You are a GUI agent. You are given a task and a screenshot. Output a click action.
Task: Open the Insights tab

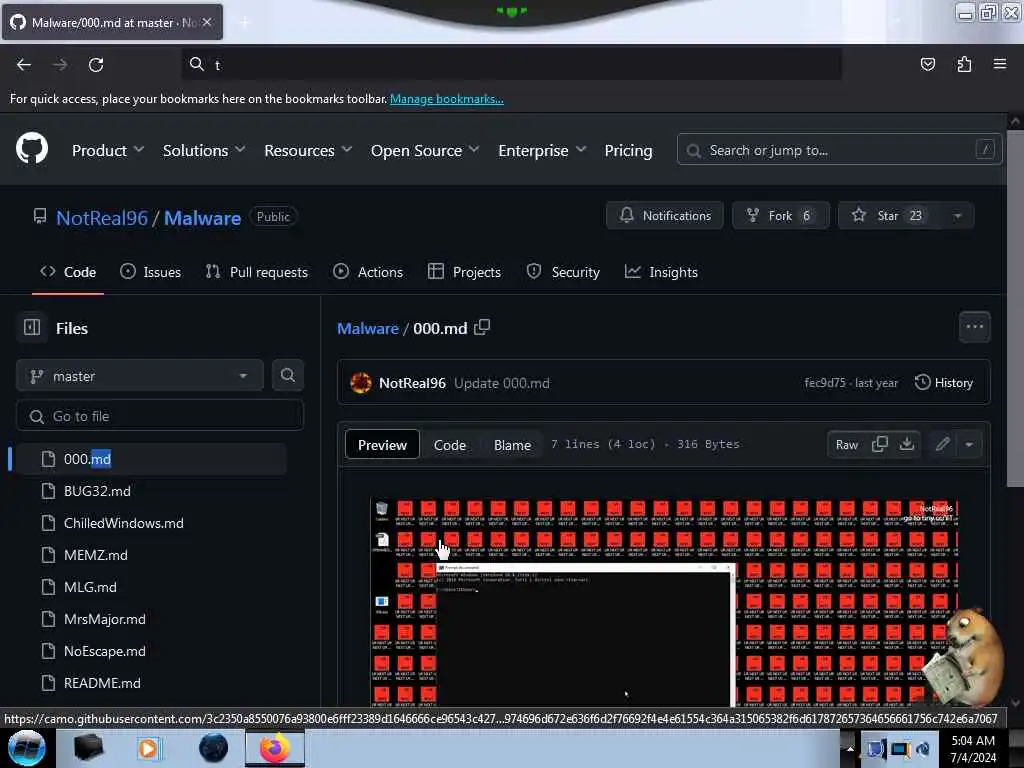[662, 272]
